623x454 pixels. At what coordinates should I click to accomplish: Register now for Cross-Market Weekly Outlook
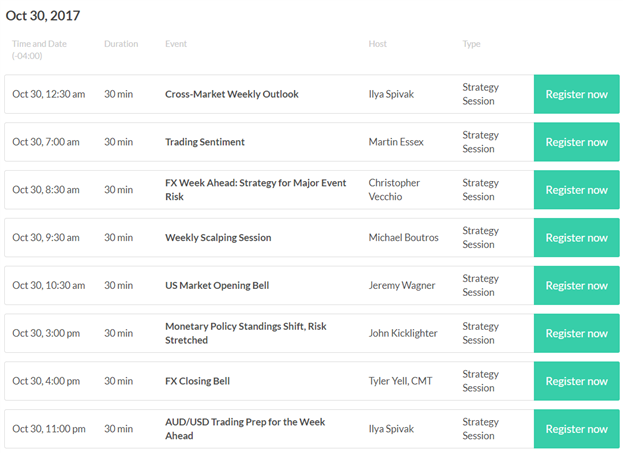click(576, 94)
